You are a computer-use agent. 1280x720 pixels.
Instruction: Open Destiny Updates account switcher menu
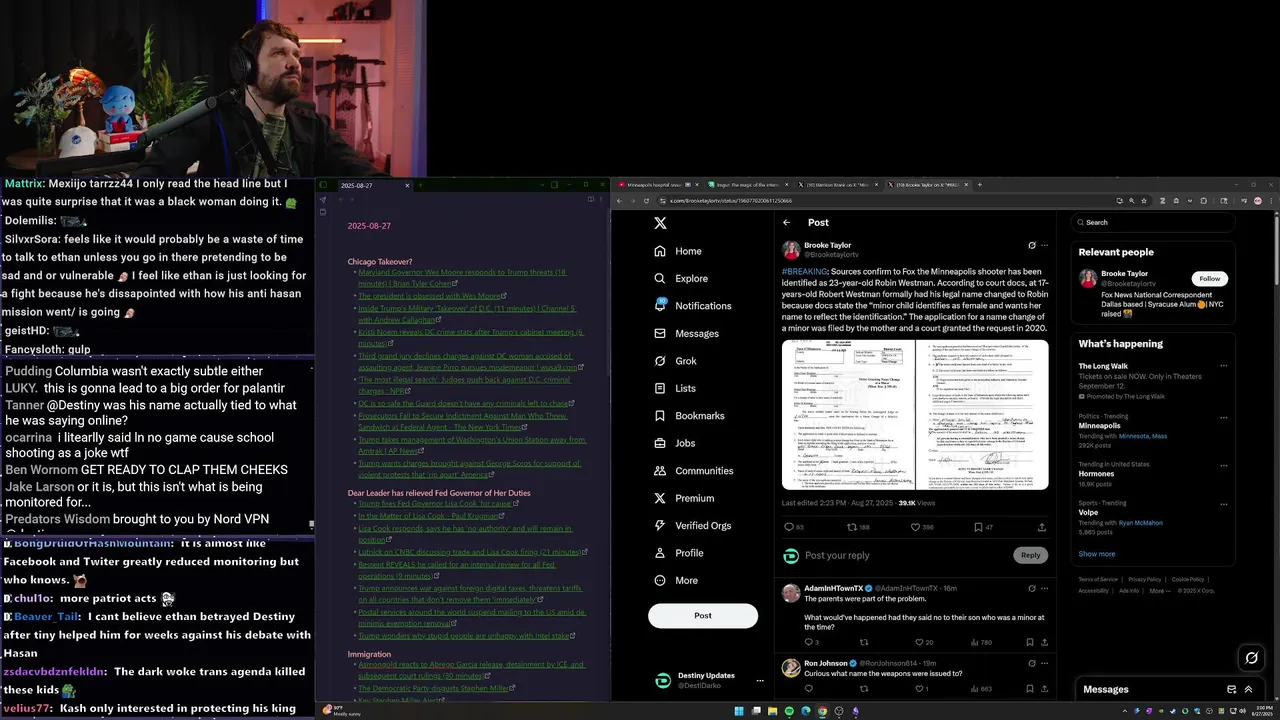click(x=760, y=680)
